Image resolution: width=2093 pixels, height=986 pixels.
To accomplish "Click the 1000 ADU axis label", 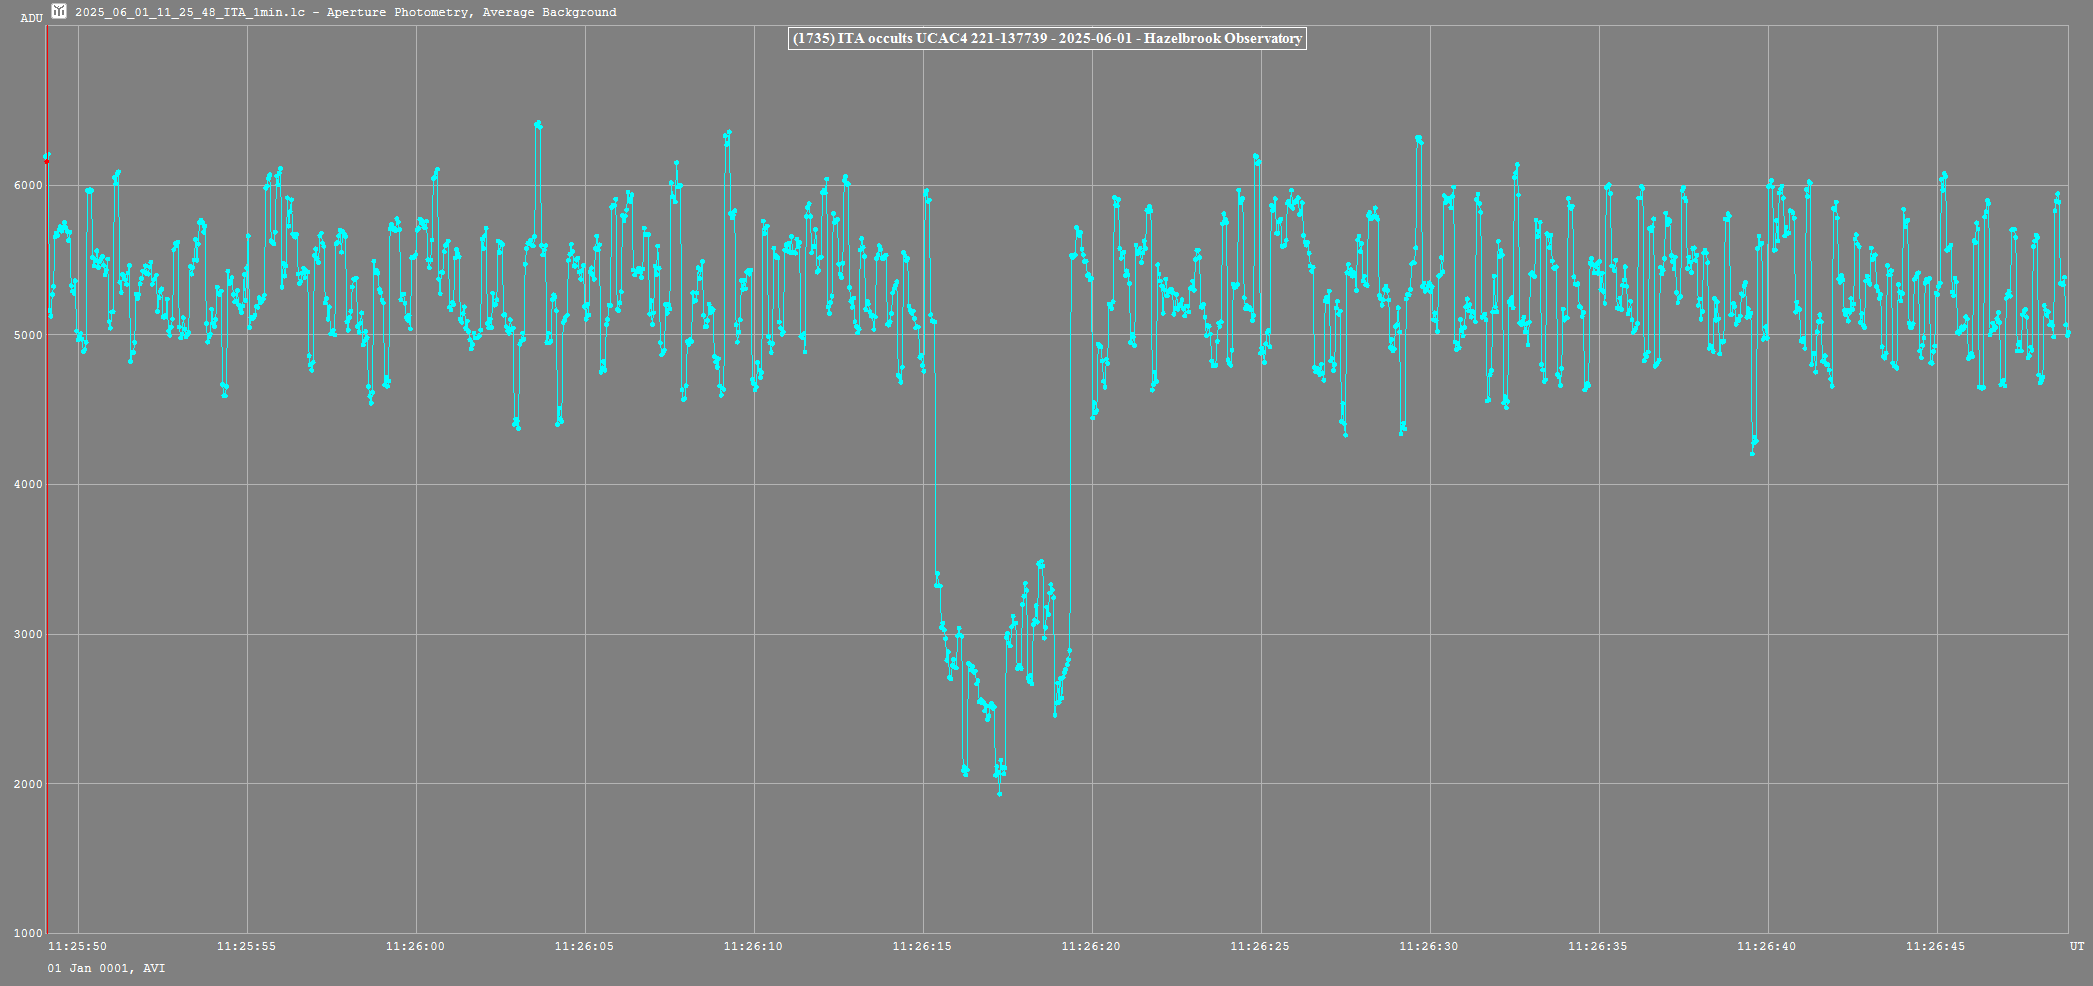I will (x=28, y=934).
